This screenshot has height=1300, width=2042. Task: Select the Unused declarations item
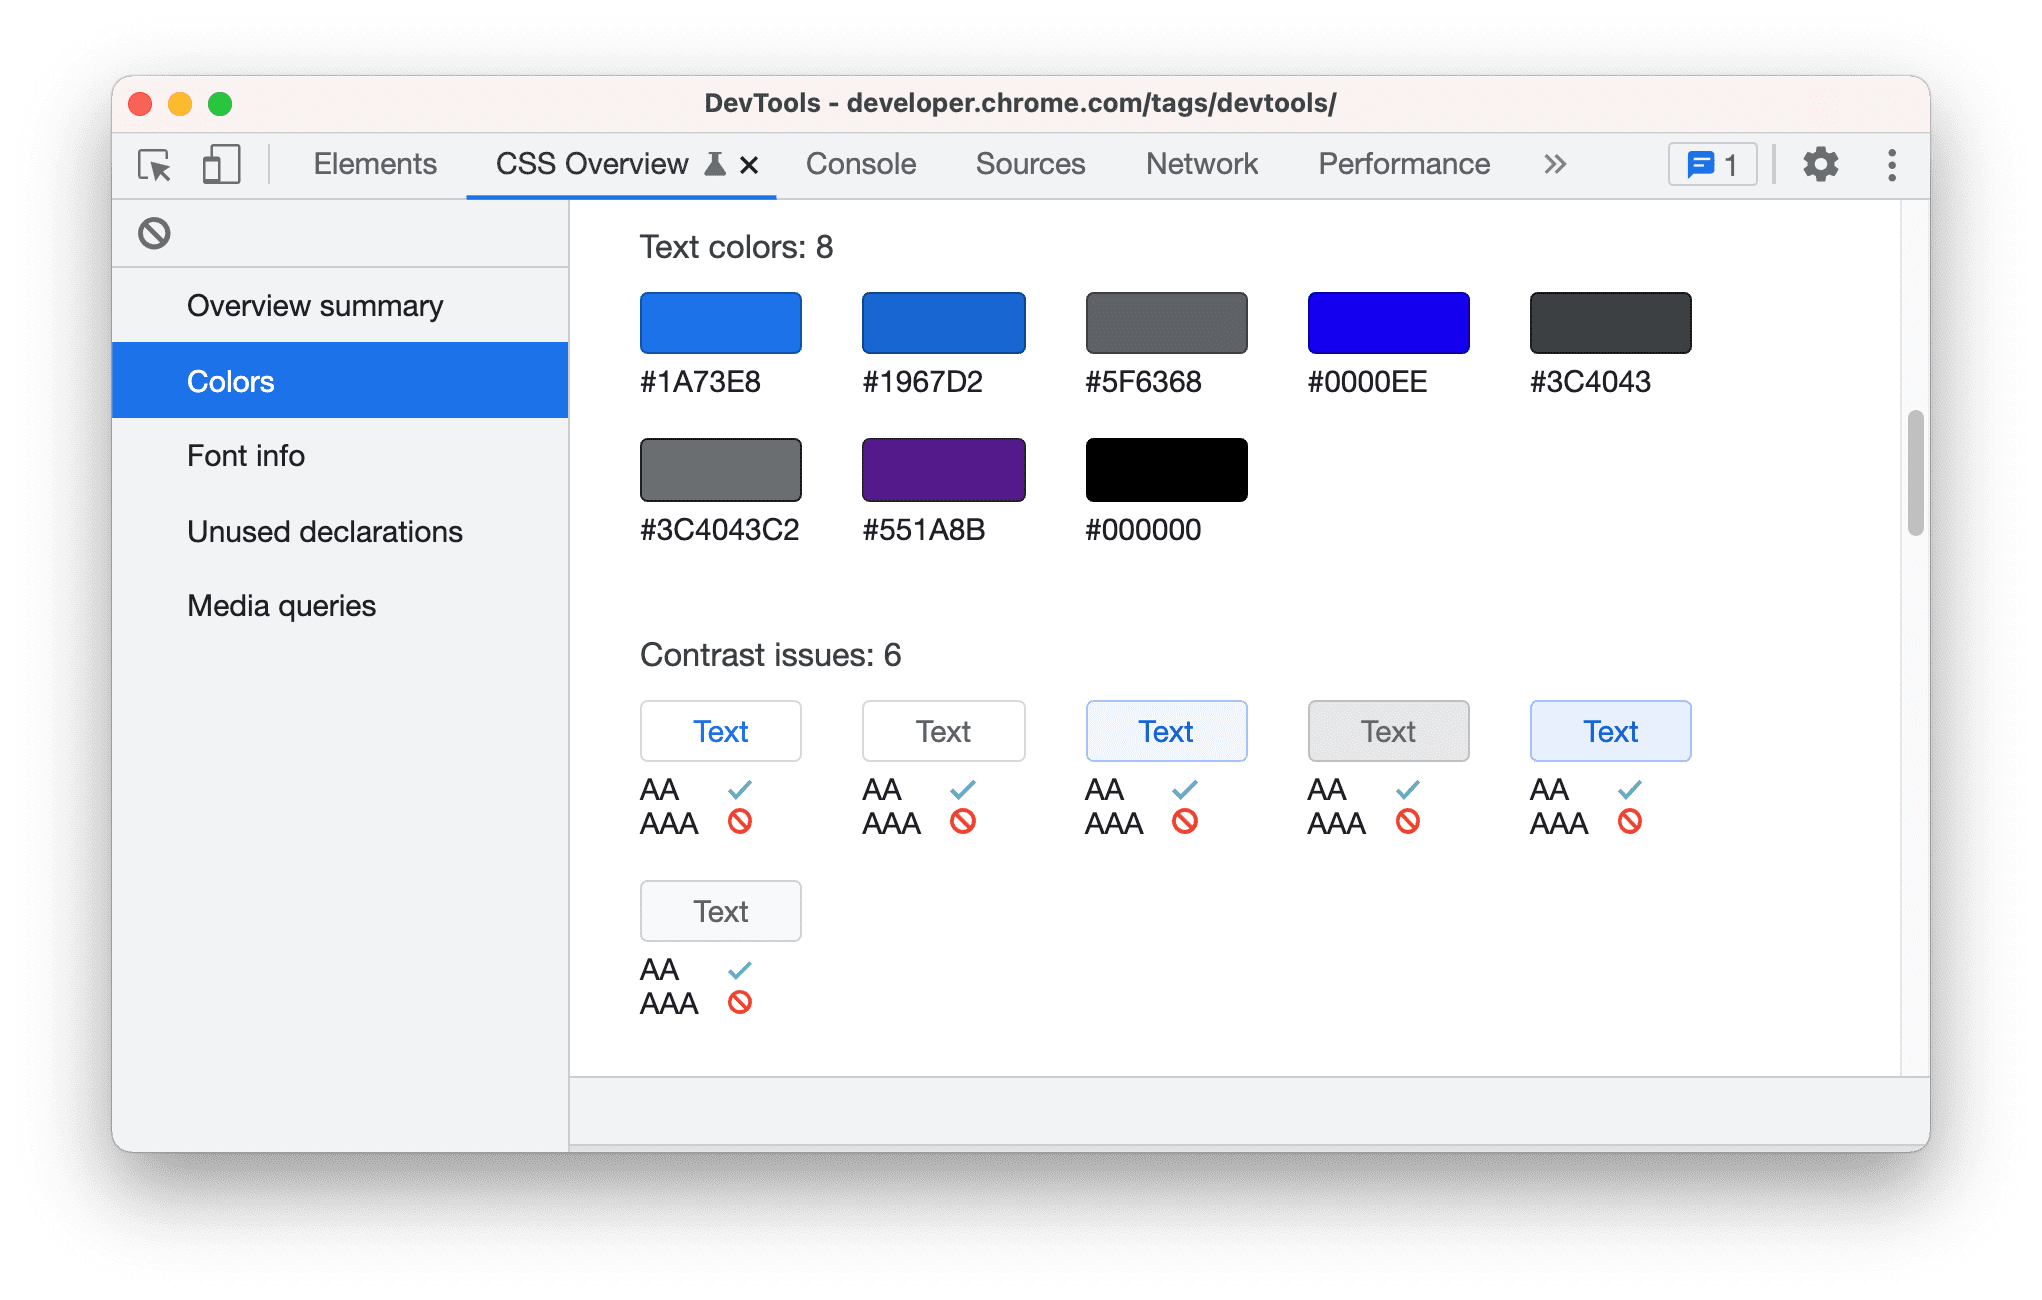(x=329, y=530)
